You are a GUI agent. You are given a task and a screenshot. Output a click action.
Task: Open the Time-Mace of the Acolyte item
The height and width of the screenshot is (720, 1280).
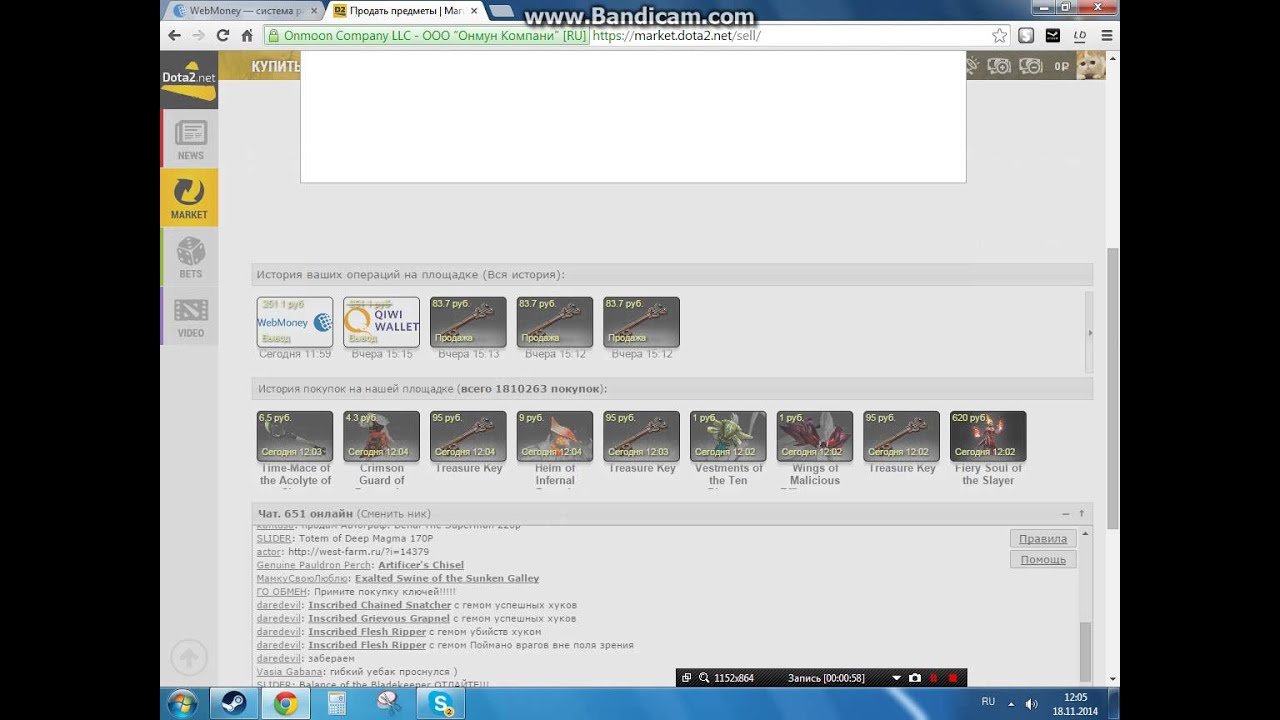pyautogui.click(x=295, y=436)
